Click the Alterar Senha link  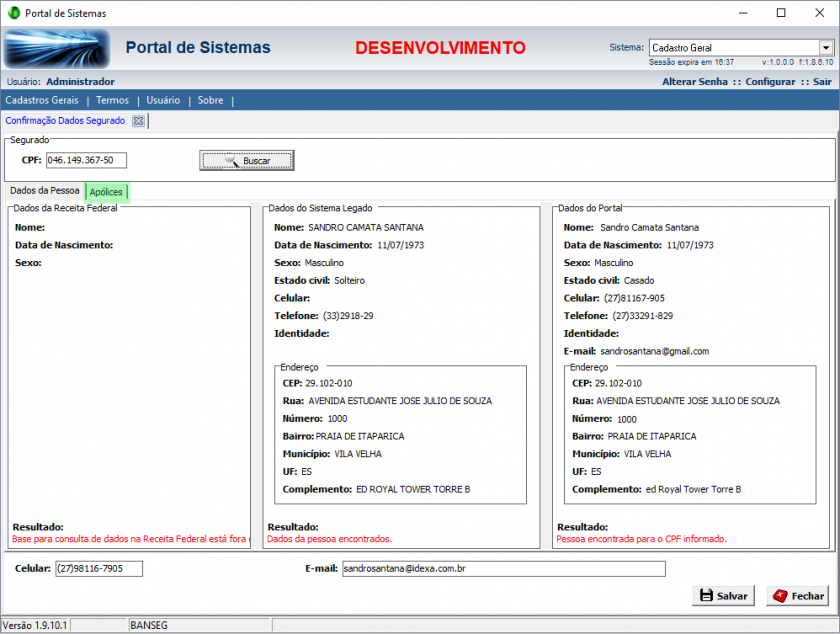pyautogui.click(x=694, y=82)
